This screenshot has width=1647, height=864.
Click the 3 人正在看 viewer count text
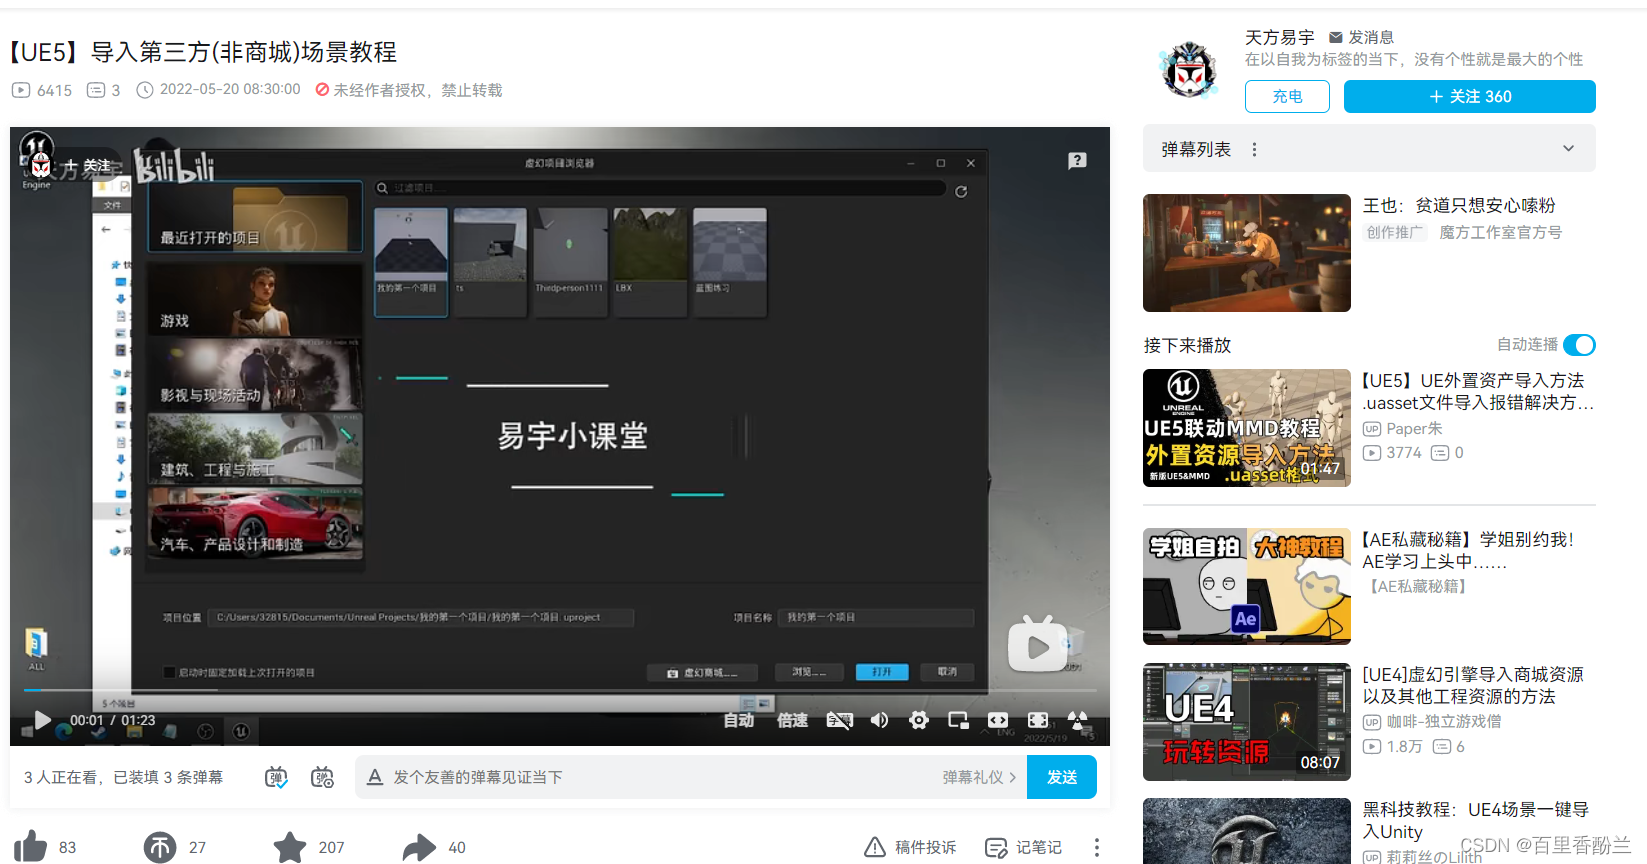123,777
